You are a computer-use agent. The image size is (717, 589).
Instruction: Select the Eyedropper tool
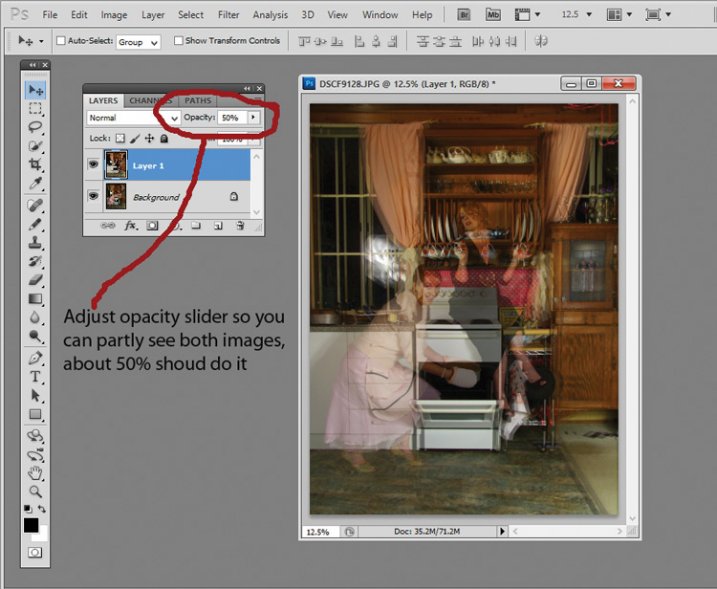click(x=35, y=183)
